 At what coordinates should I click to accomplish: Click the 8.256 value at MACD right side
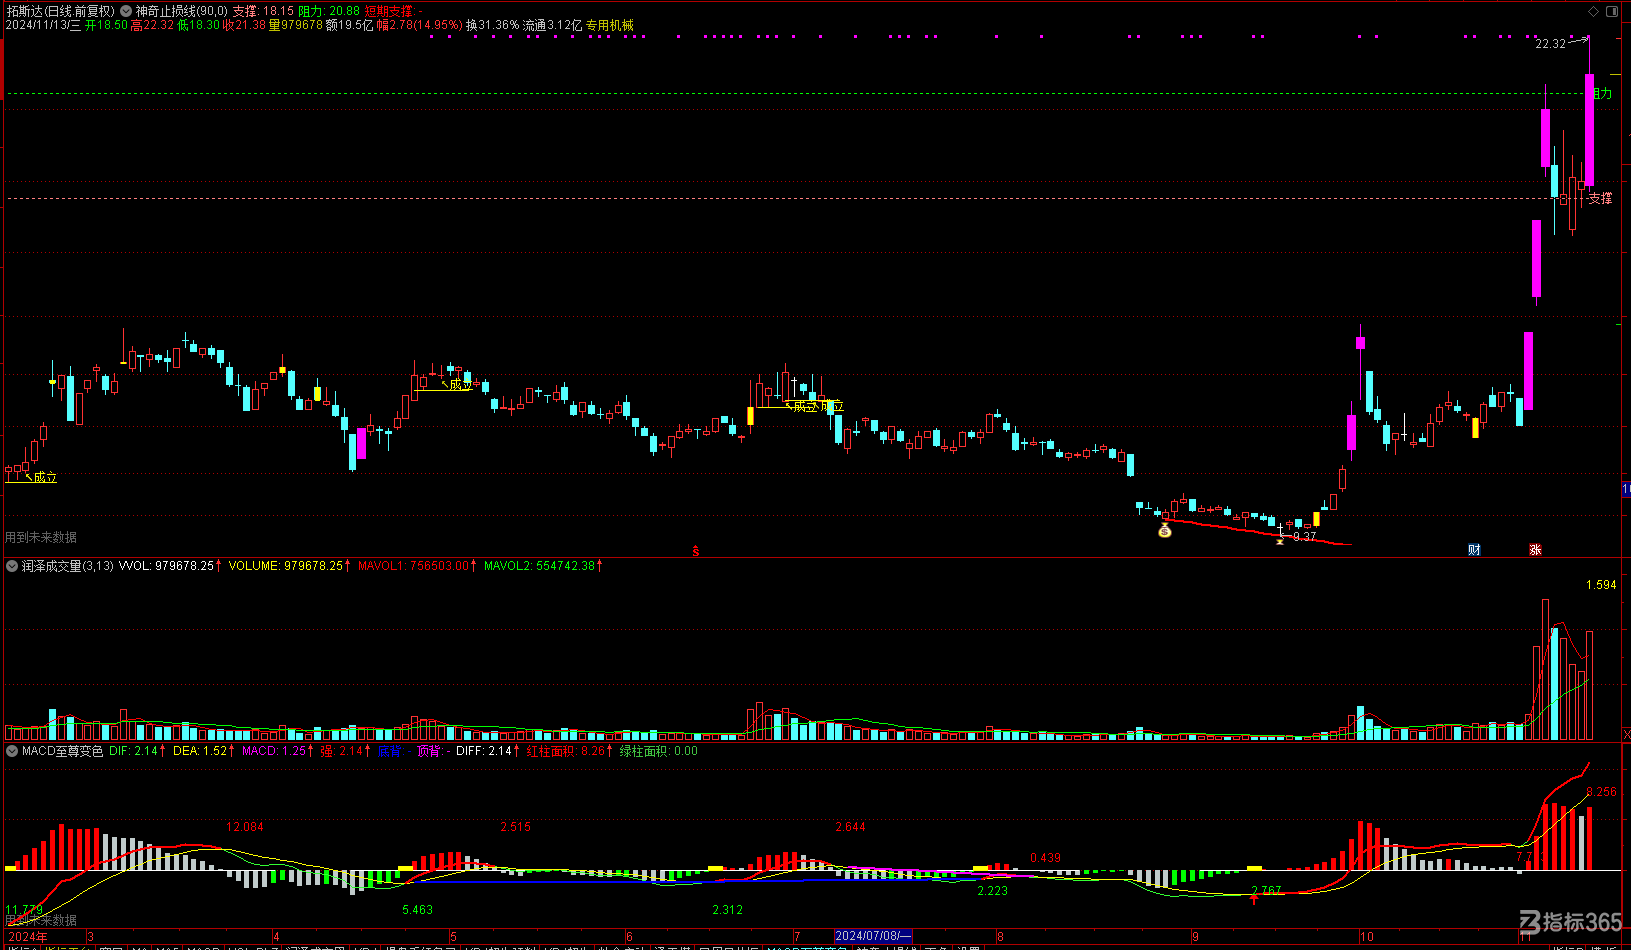[1601, 792]
